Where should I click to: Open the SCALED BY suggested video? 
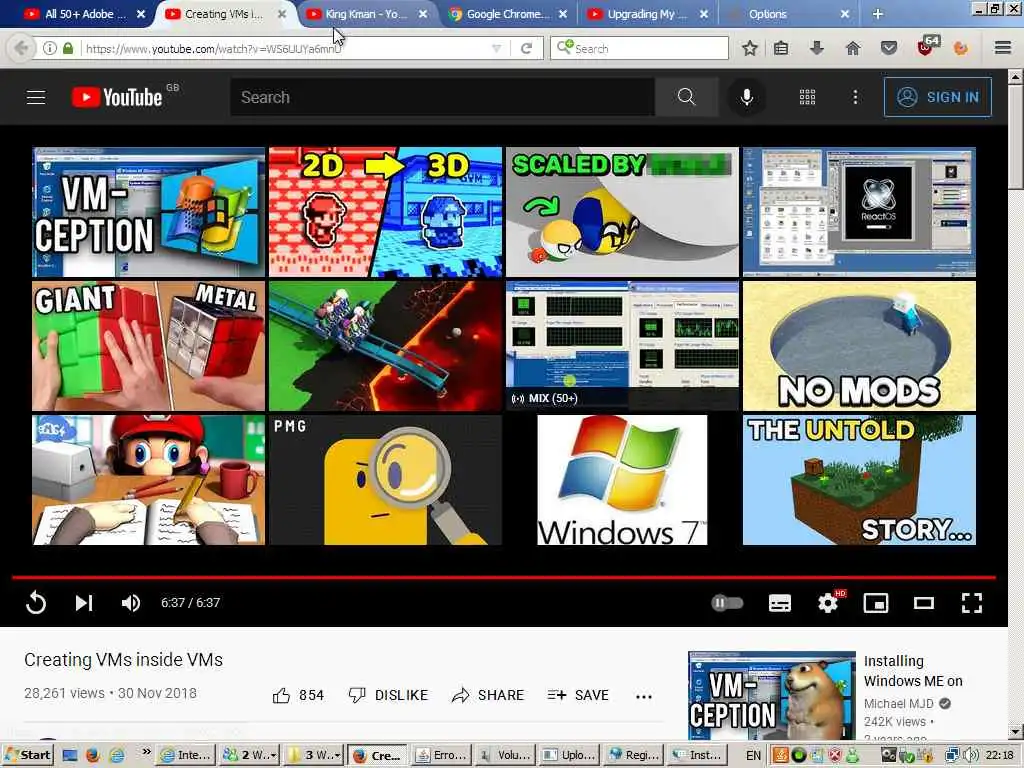[x=622, y=212]
